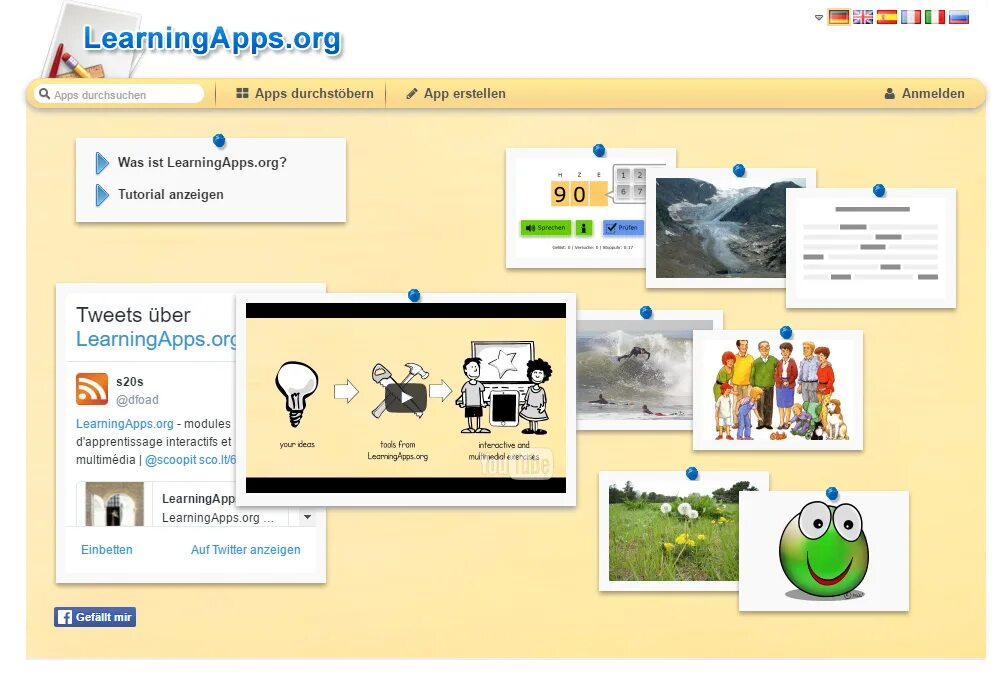Expand the tweet card dropdown arrow
This screenshot has width=1001, height=676.
[x=308, y=517]
